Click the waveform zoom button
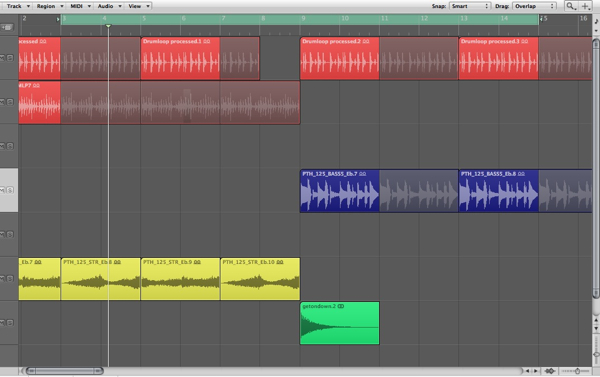The height and width of the screenshot is (377, 600). [x=550, y=370]
